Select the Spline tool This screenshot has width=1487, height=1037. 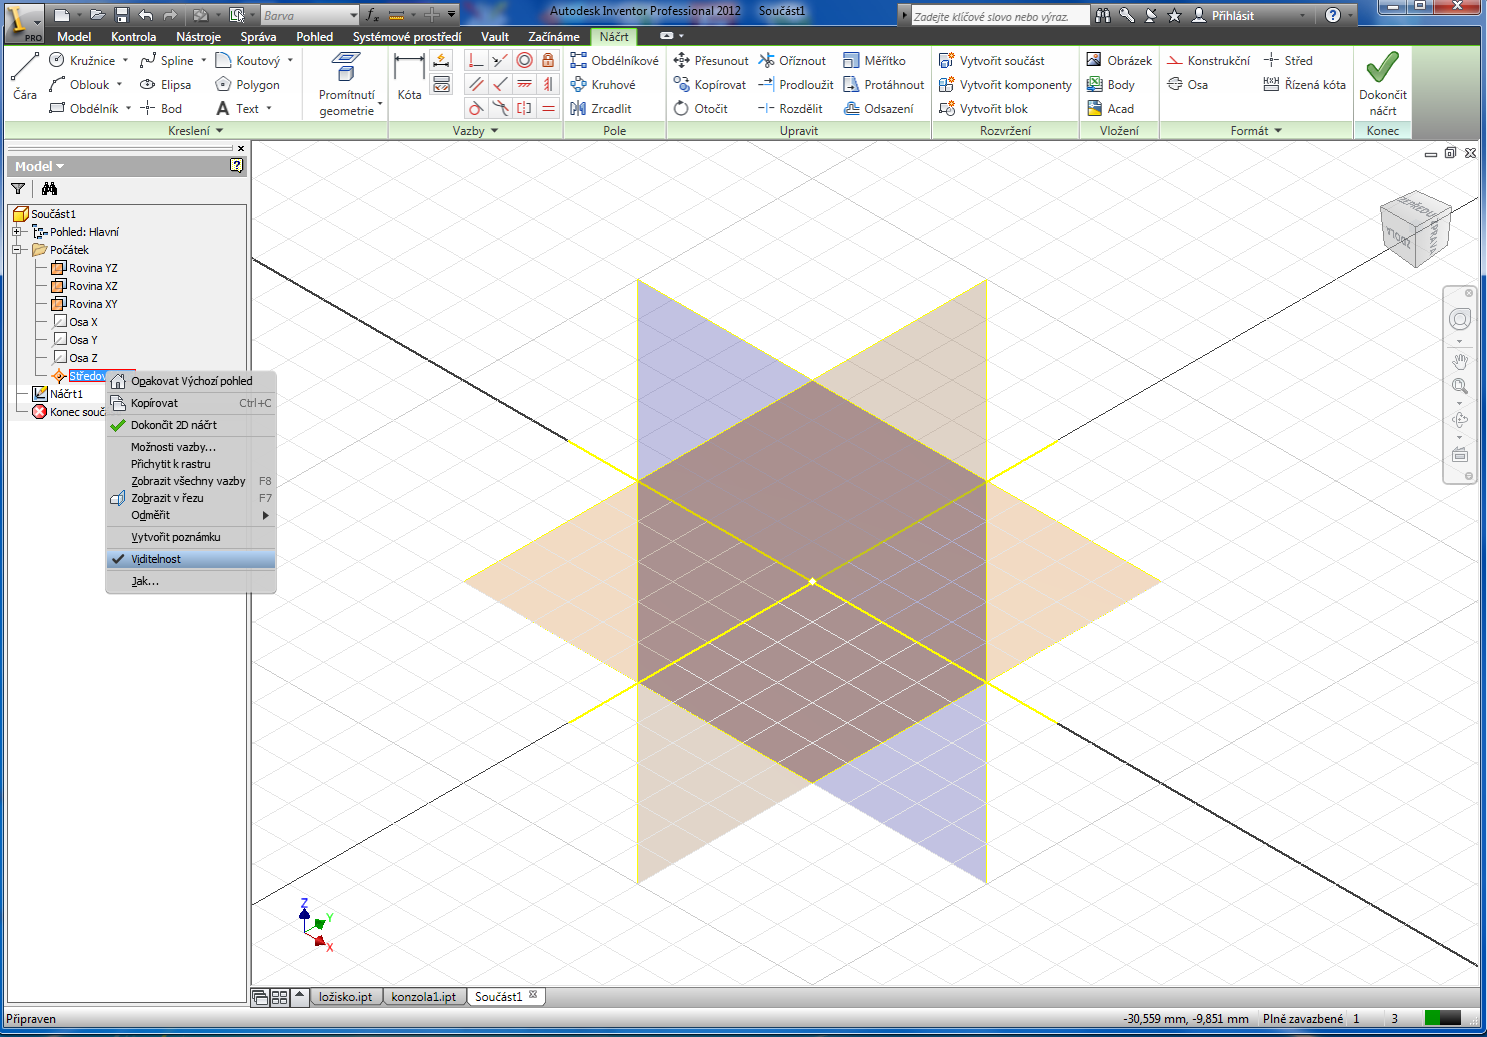(x=167, y=61)
